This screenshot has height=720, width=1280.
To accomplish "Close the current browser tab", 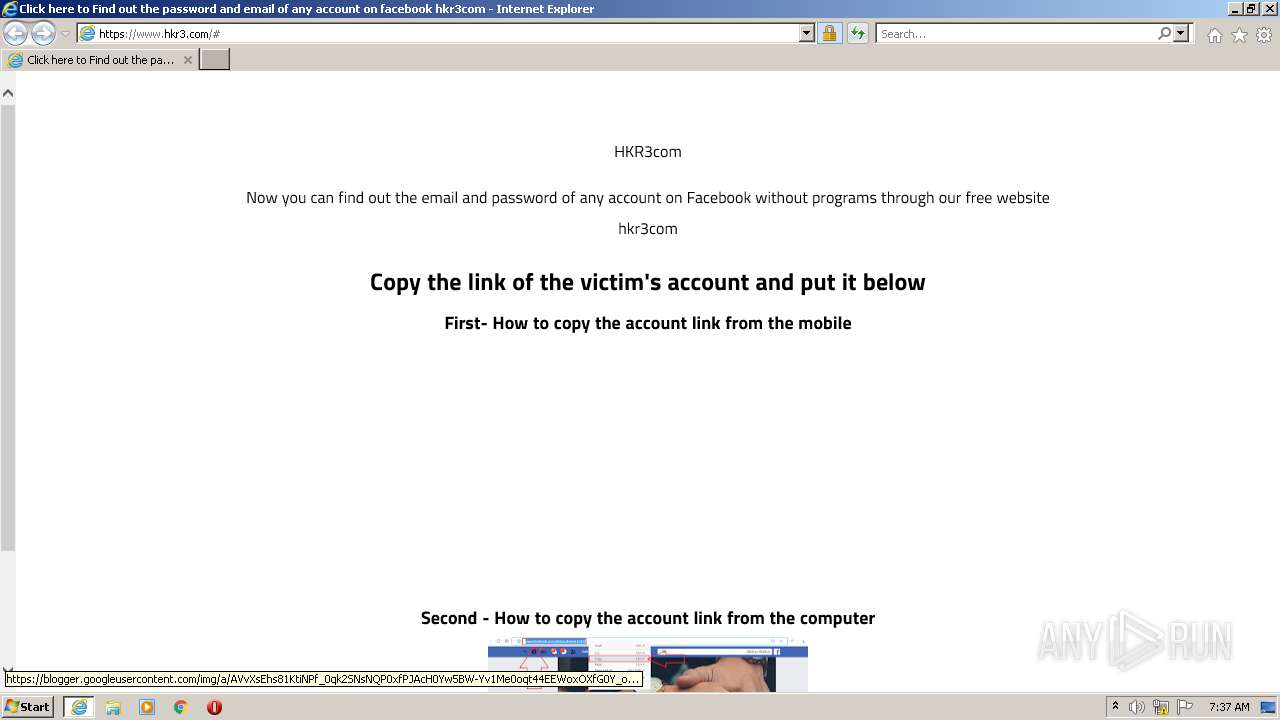I will coord(187,60).
